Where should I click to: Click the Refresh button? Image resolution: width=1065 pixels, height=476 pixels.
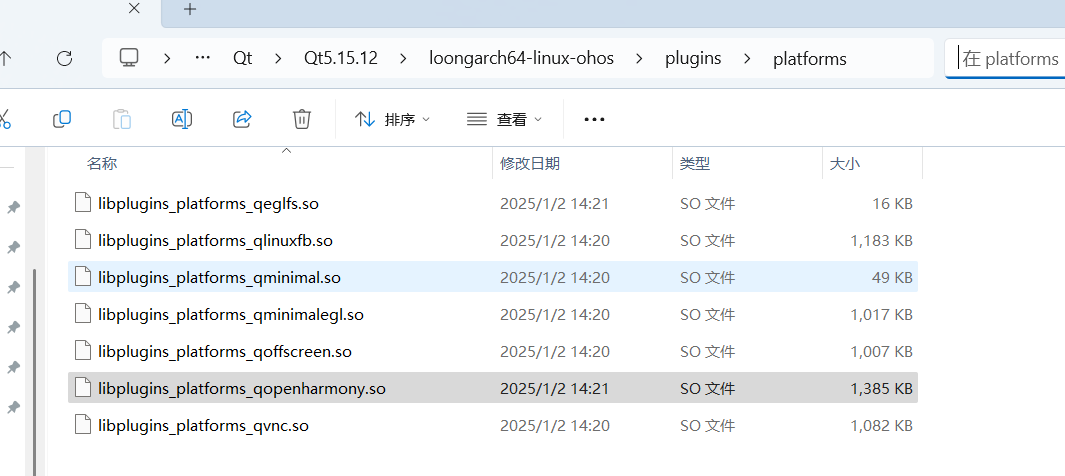click(65, 58)
